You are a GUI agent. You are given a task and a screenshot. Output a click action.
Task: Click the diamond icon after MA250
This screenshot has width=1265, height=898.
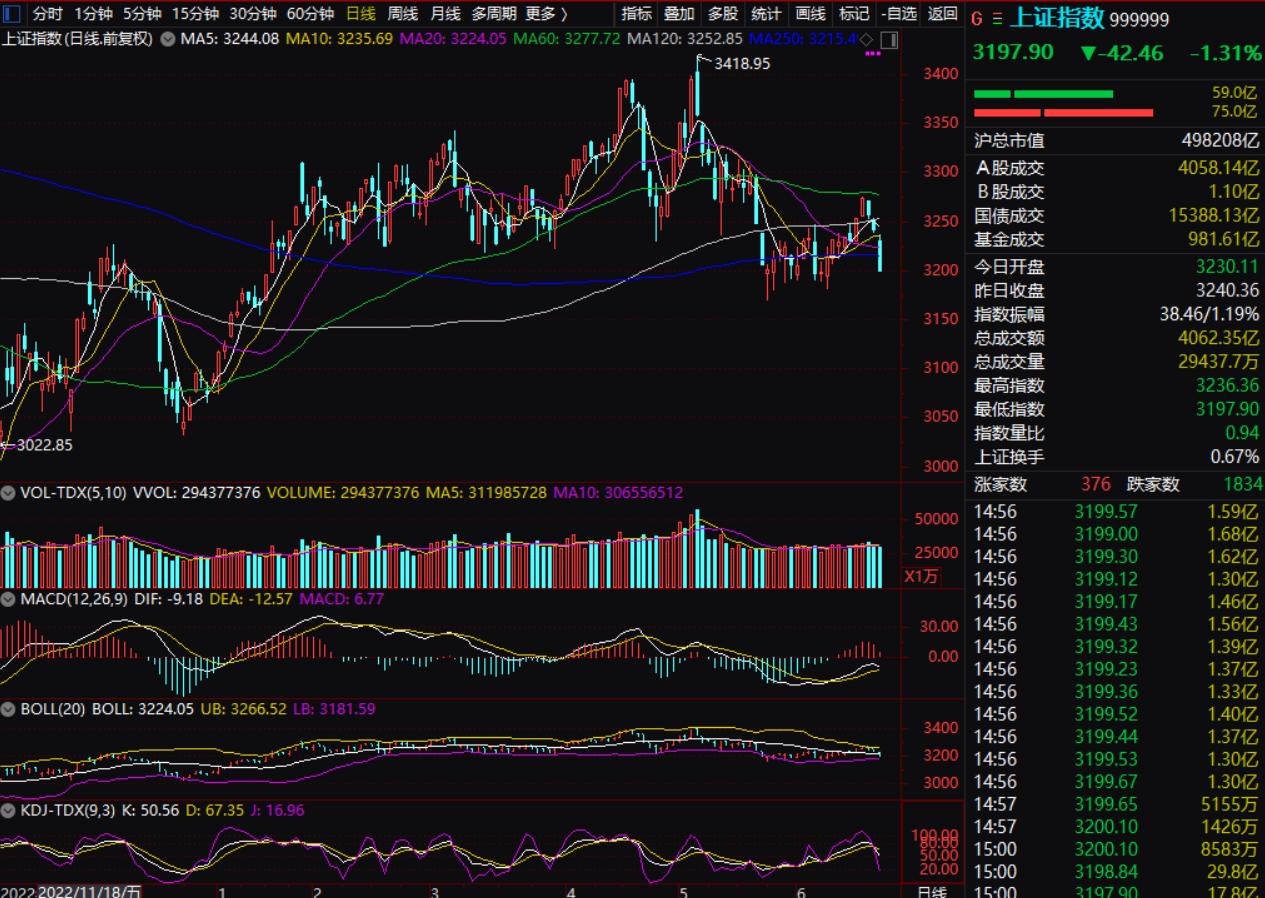866,39
